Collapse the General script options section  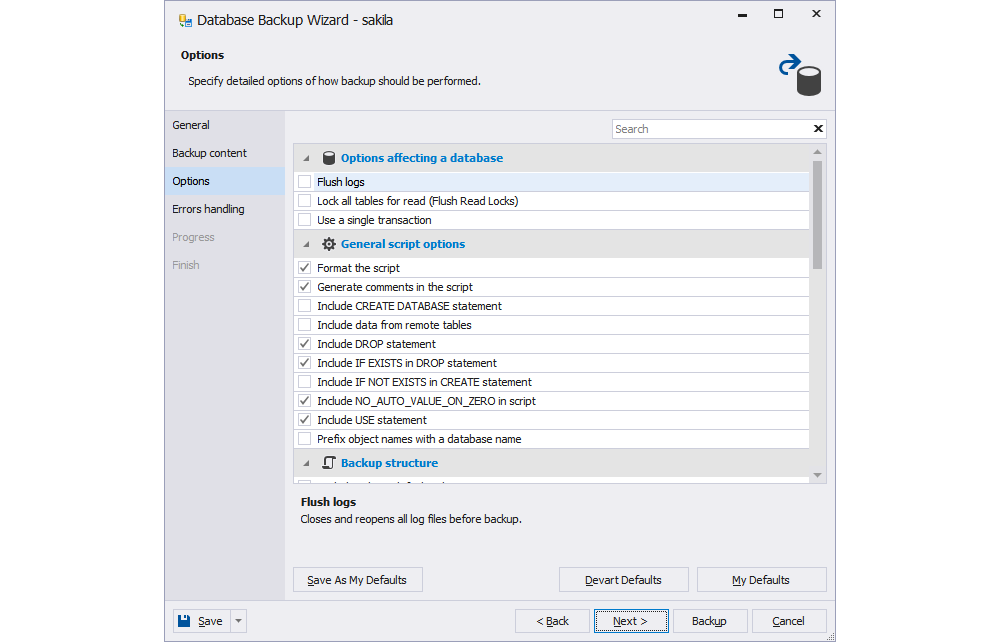coord(306,243)
